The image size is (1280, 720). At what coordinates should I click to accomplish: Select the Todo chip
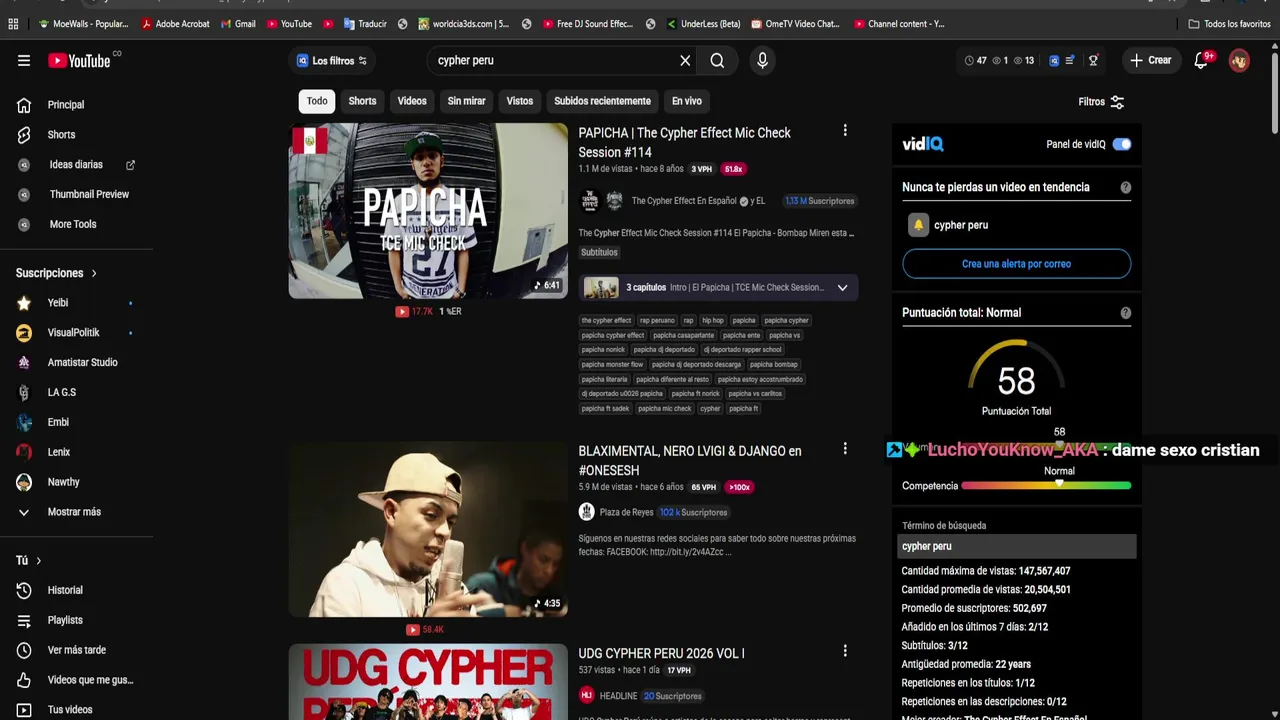click(317, 101)
